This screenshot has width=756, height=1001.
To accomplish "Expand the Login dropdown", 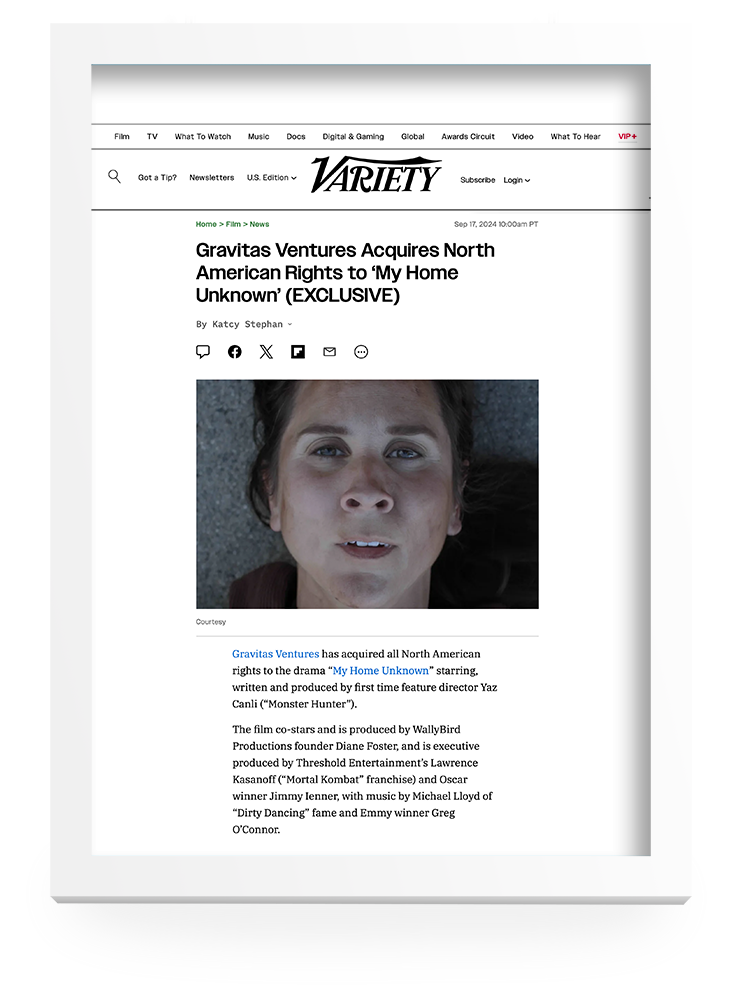I will point(517,180).
